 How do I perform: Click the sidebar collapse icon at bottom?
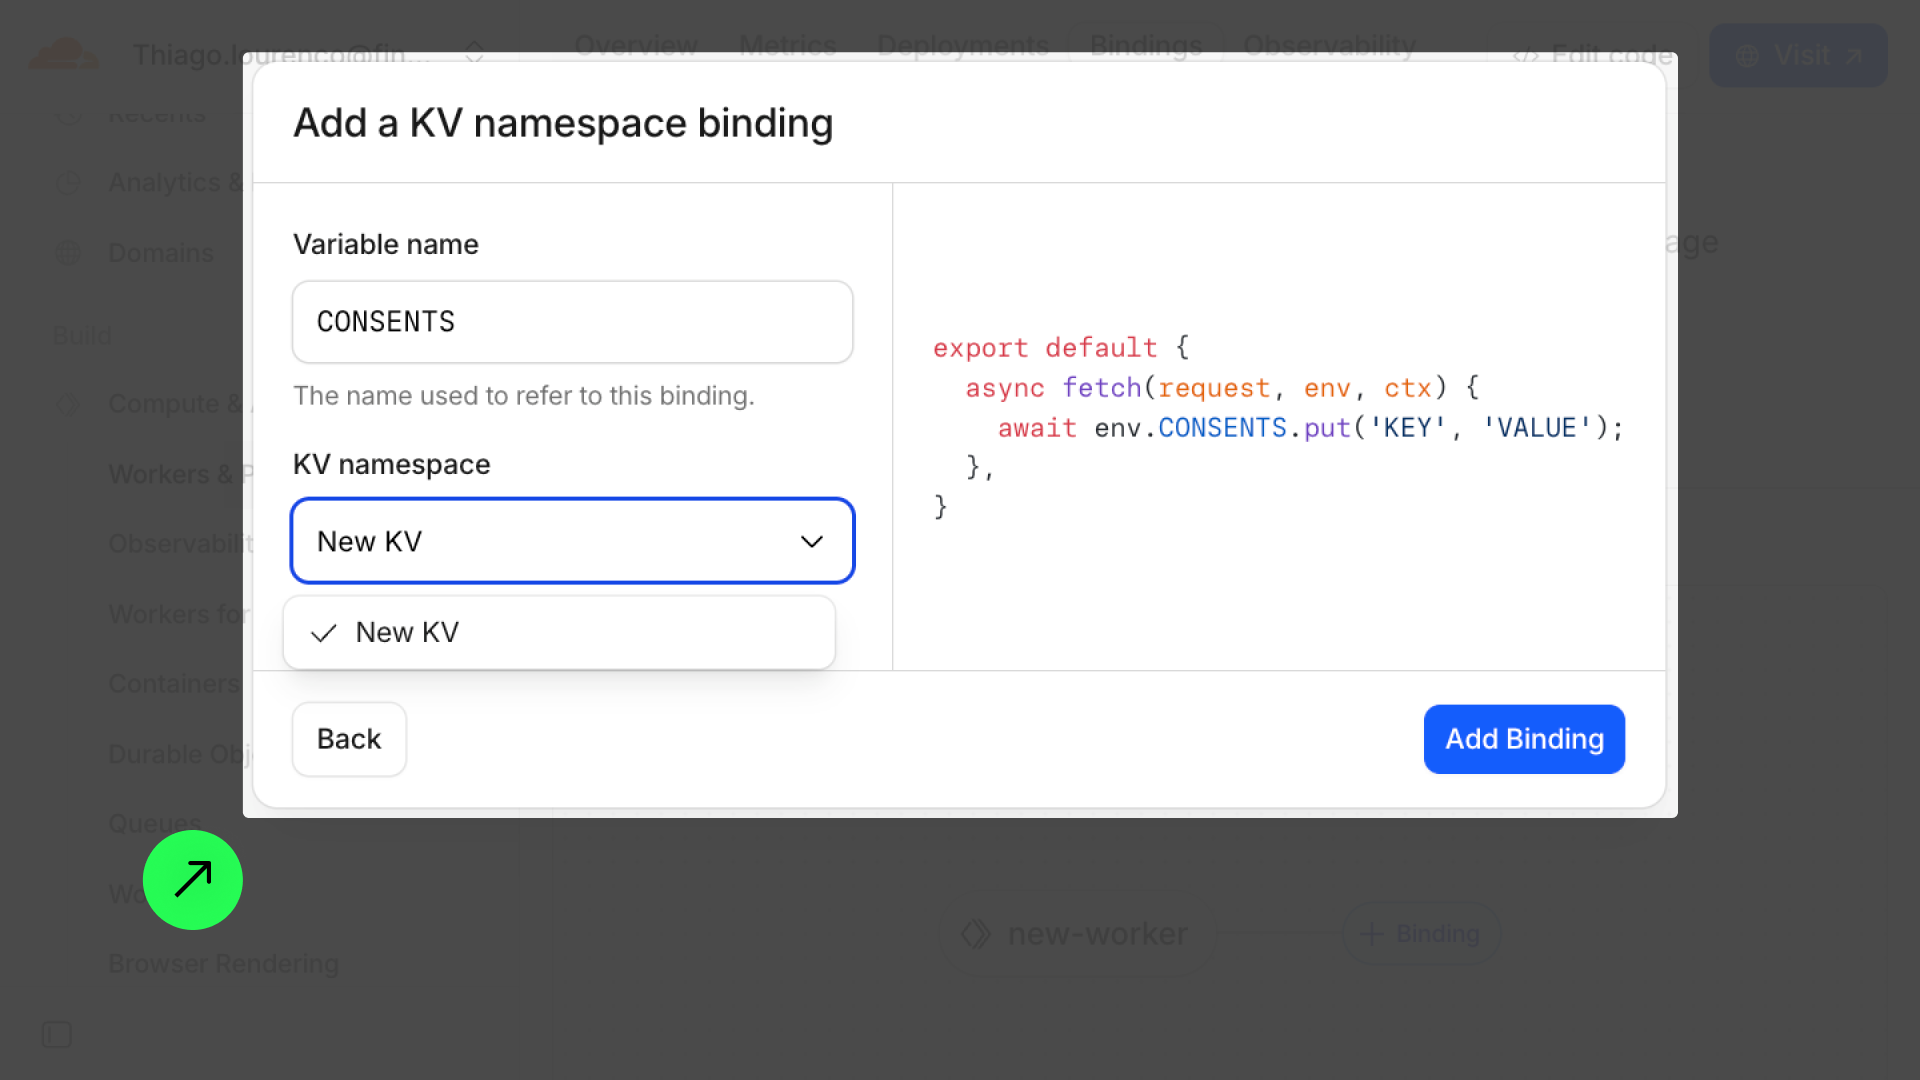tap(57, 1035)
